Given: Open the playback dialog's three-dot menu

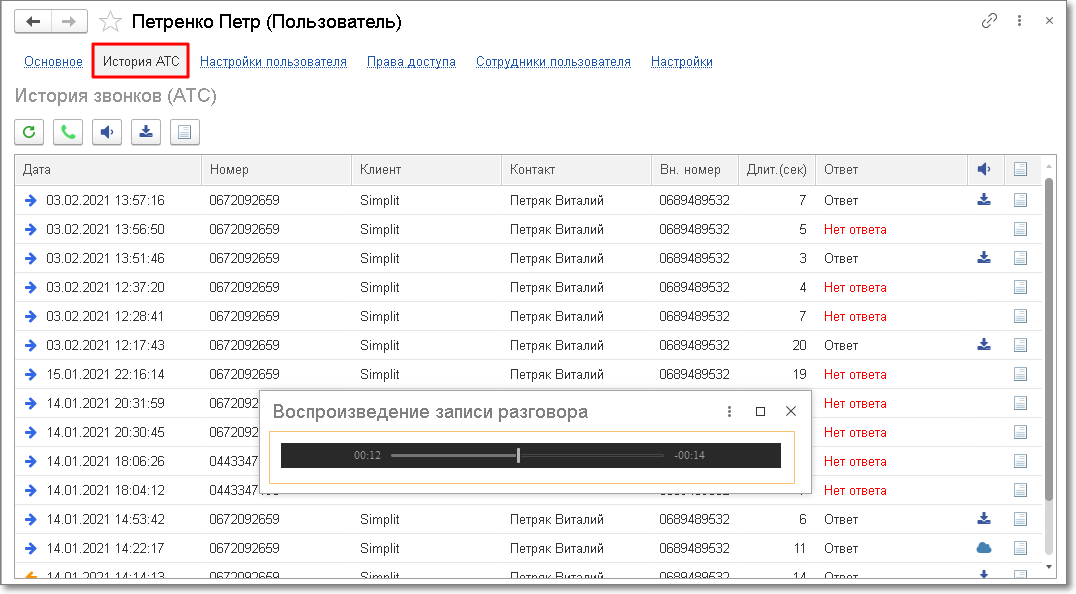Looking at the screenshot, I should click(x=729, y=411).
